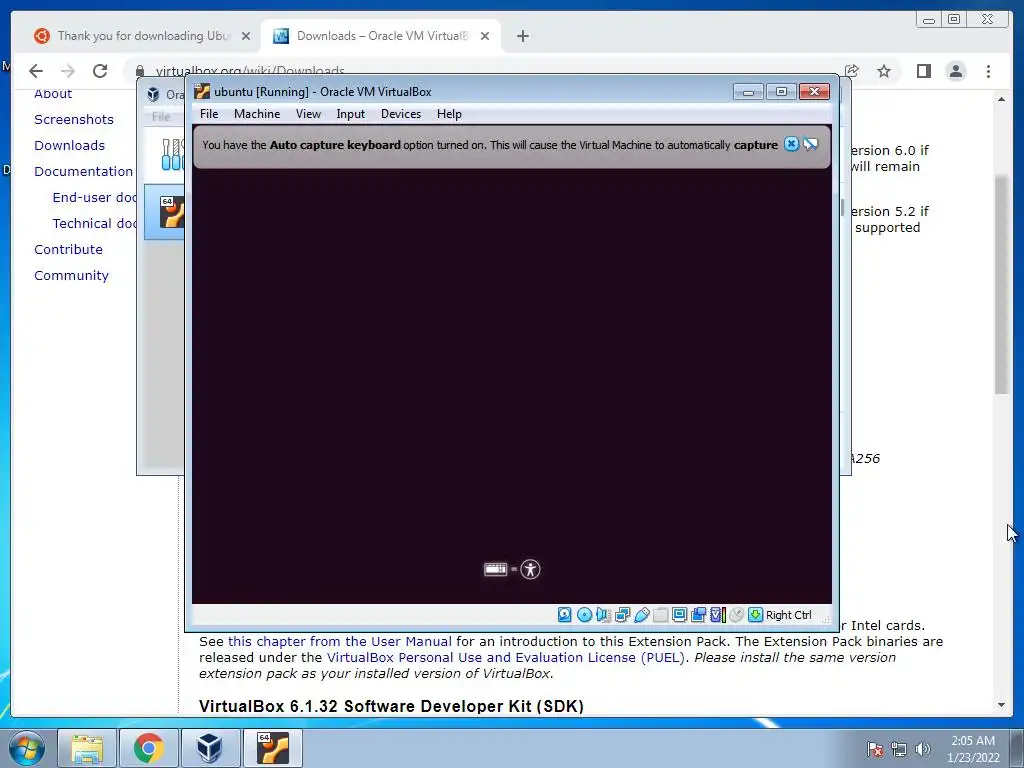Click the ubuntu VM title bar icon
Image resolution: width=1024 pixels, height=768 pixels.
coord(202,91)
